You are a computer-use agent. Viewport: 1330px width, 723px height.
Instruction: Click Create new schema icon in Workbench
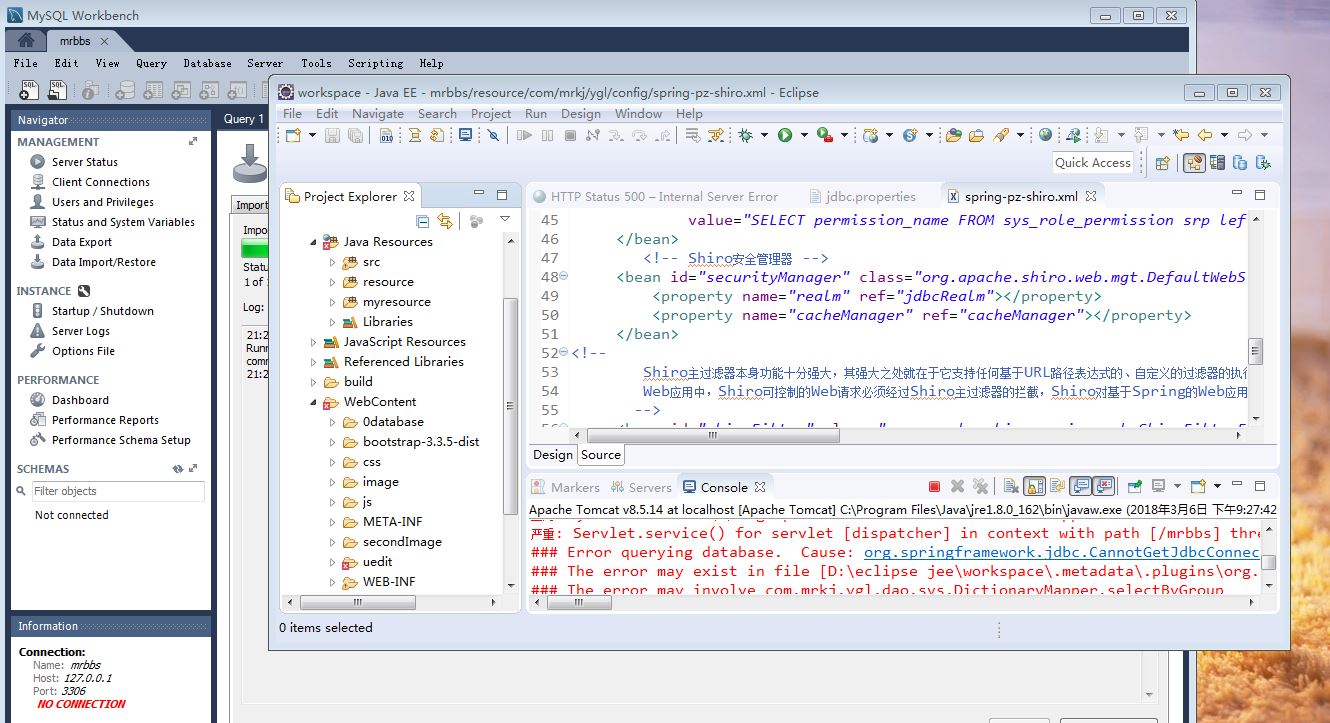point(125,91)
